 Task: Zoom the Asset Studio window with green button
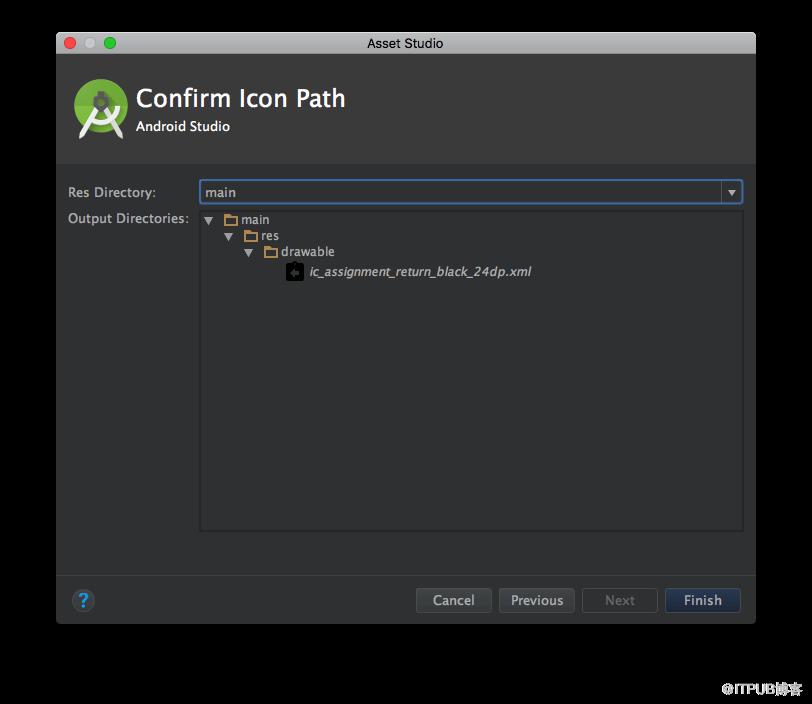(110, 43)
